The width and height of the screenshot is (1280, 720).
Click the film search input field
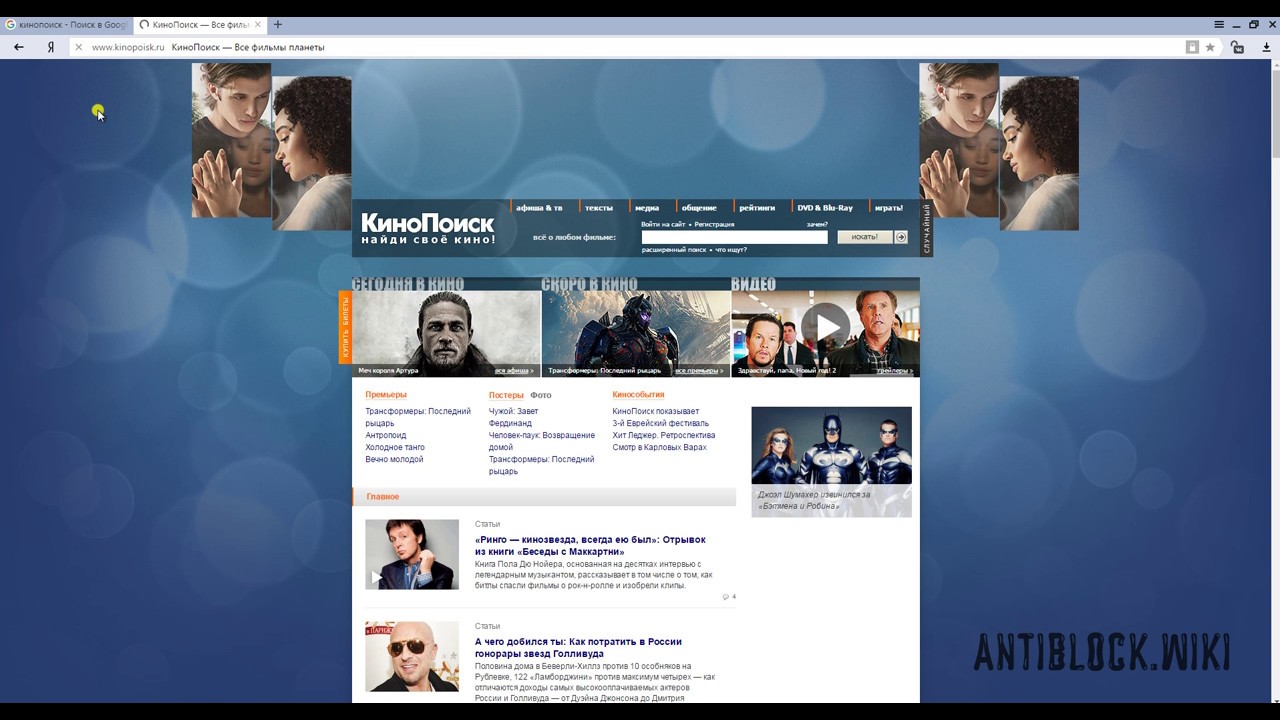[735, 237]
